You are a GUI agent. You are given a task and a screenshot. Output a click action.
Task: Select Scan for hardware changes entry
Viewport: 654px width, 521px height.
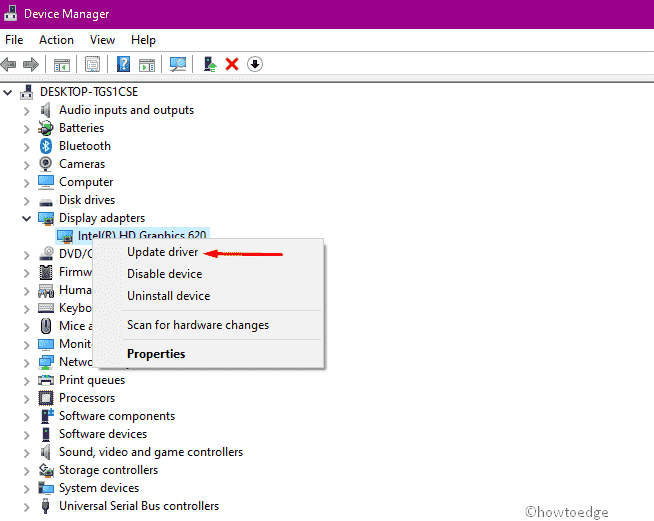198,325
